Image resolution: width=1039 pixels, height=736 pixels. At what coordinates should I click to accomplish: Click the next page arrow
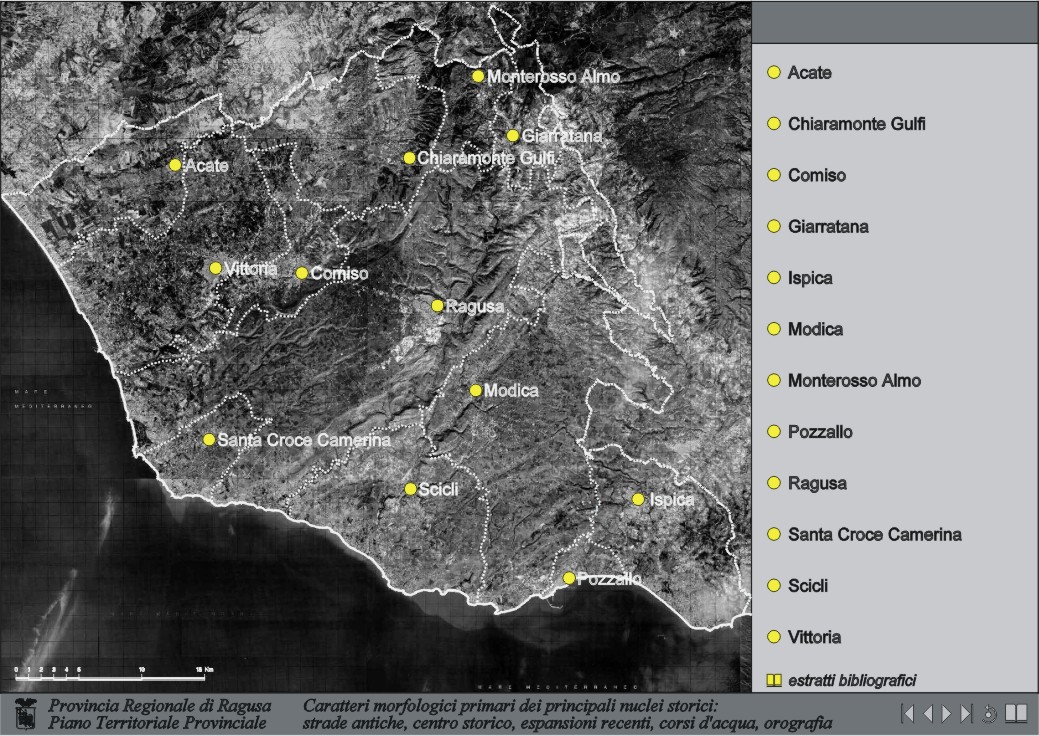(946, 713)
